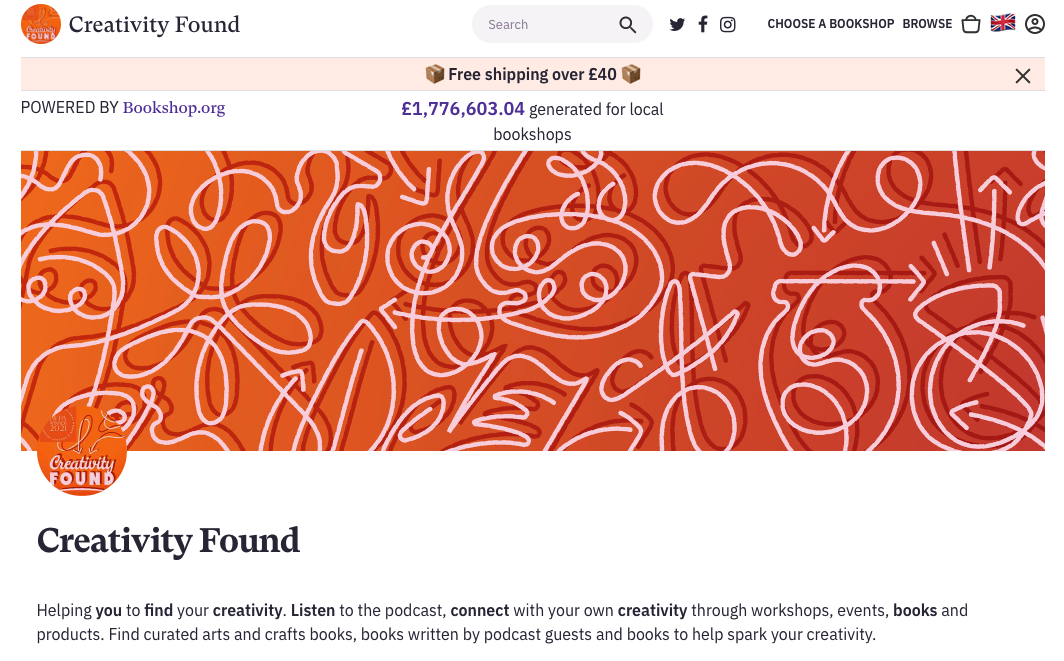Click into the Search field
Image resolution: width=1064 pixels, height=661 pixels.
[x=545, y=25]
